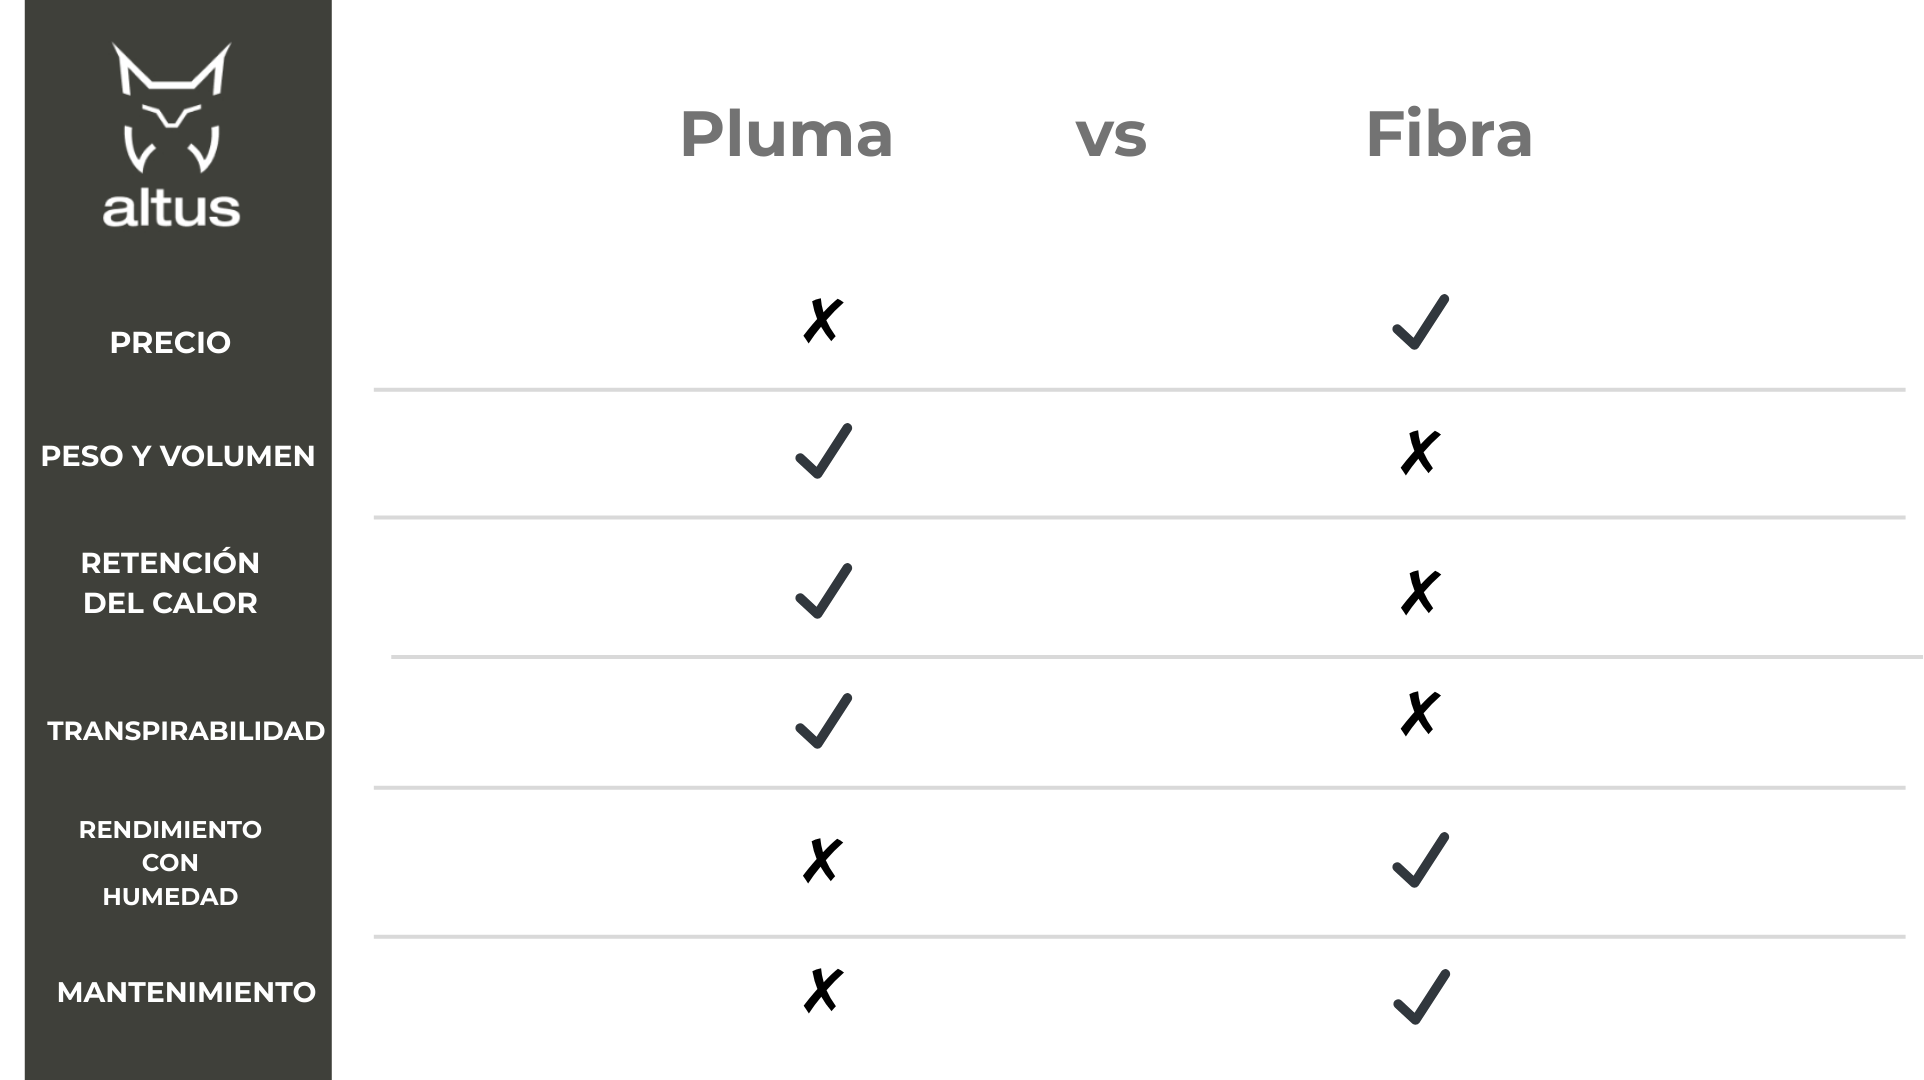Viewport: 1924px width, 1080px height.
Task: Click the Altus lynx logo
Action: point(171,135)
